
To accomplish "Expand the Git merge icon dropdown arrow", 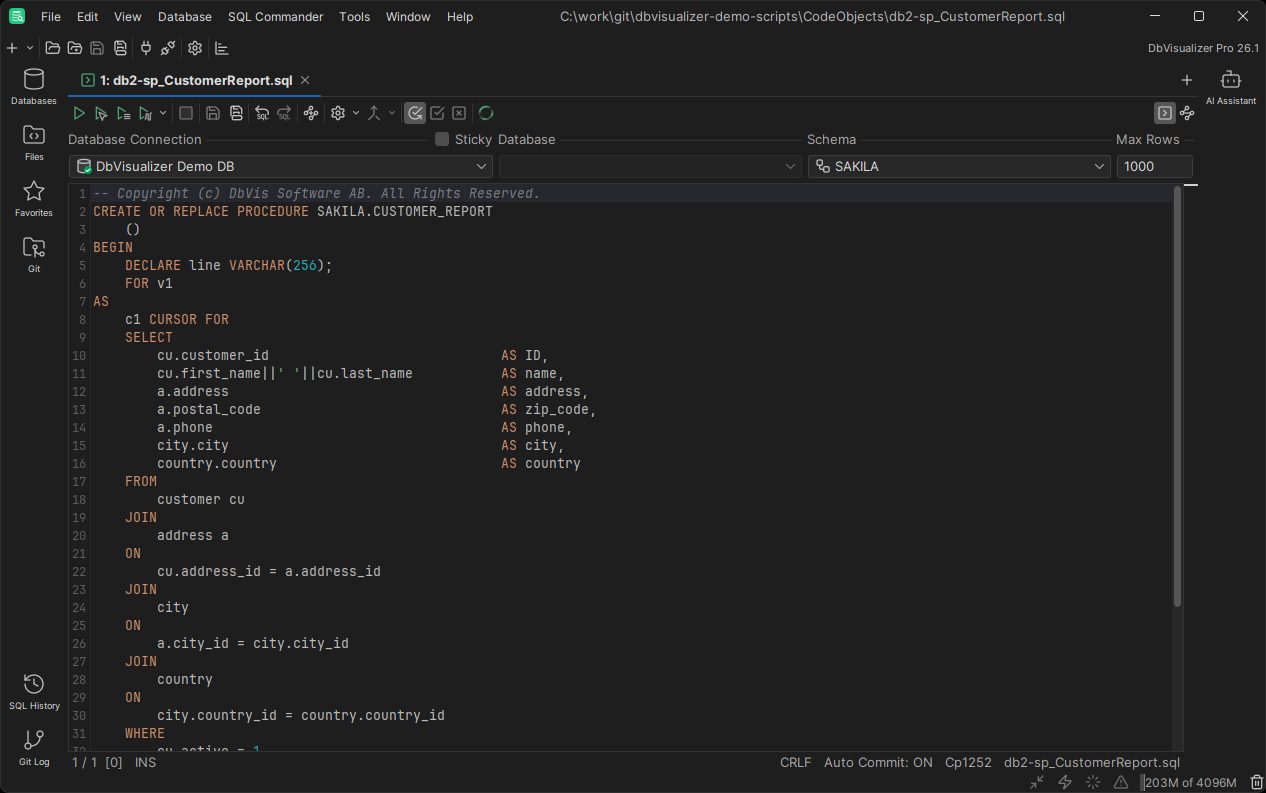I will point(392,113).
